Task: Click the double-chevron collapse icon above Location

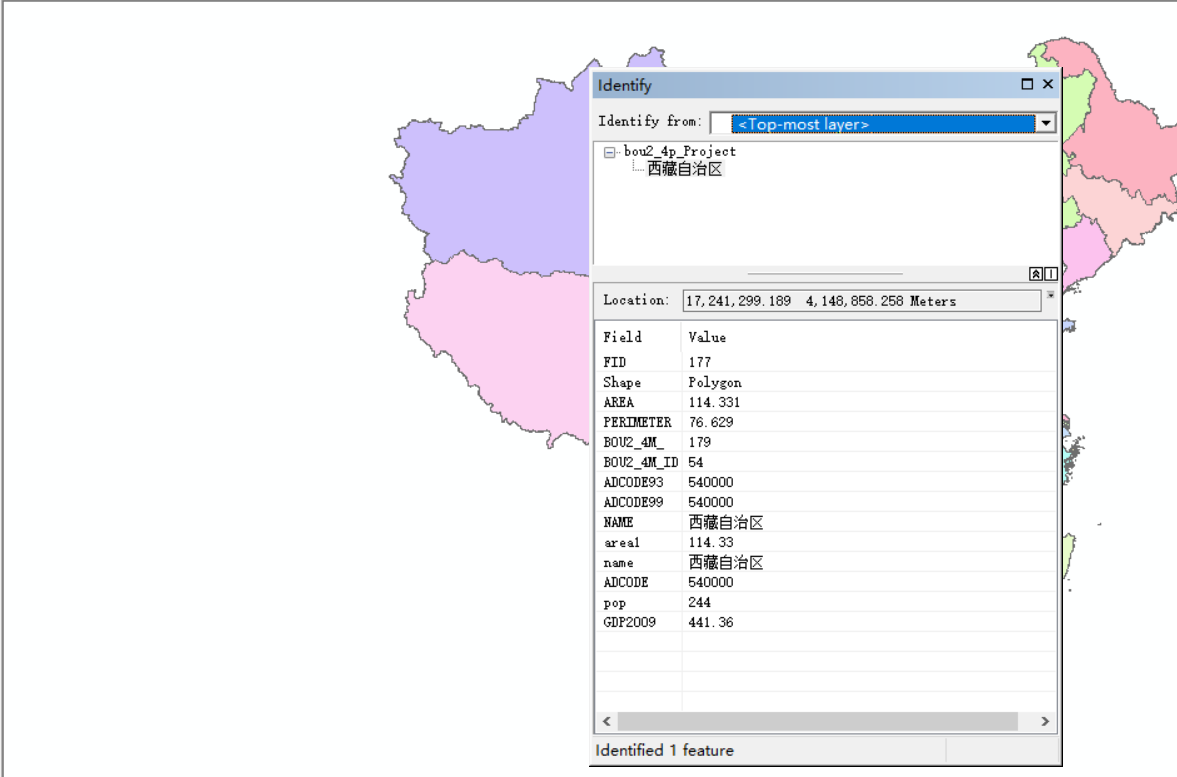Action: coord(1035,273)
